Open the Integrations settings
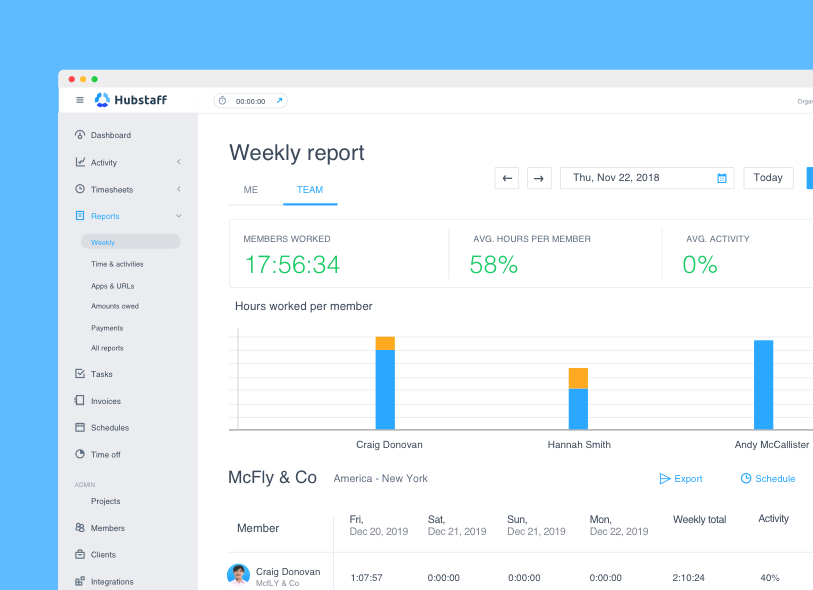Image resolution: width=813 pixels, height=590 pixels. coord(110,581)
